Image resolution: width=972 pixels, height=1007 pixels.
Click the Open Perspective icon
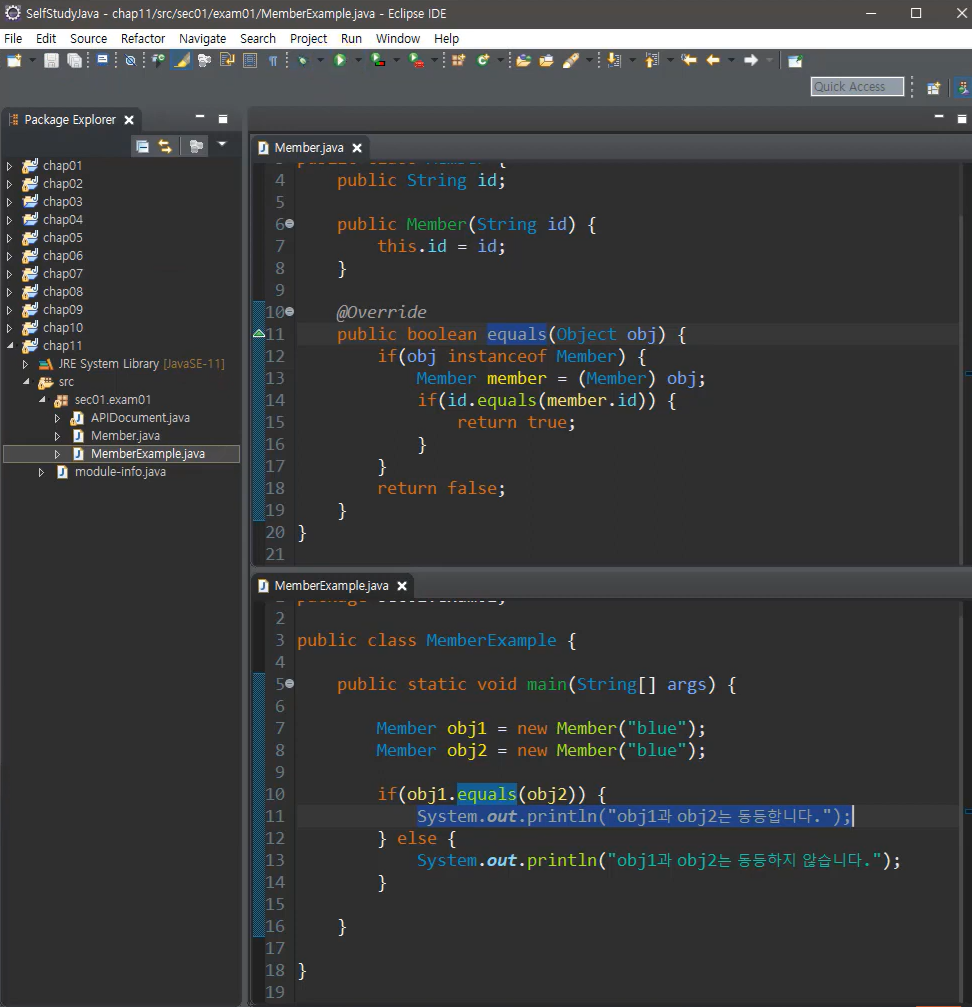point(933,88)
